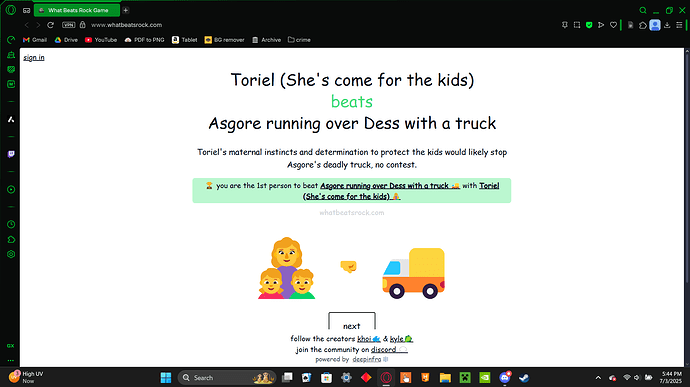Click the taskbar Search box
This screenshot has width=690, height=387.
click(227, 377)
